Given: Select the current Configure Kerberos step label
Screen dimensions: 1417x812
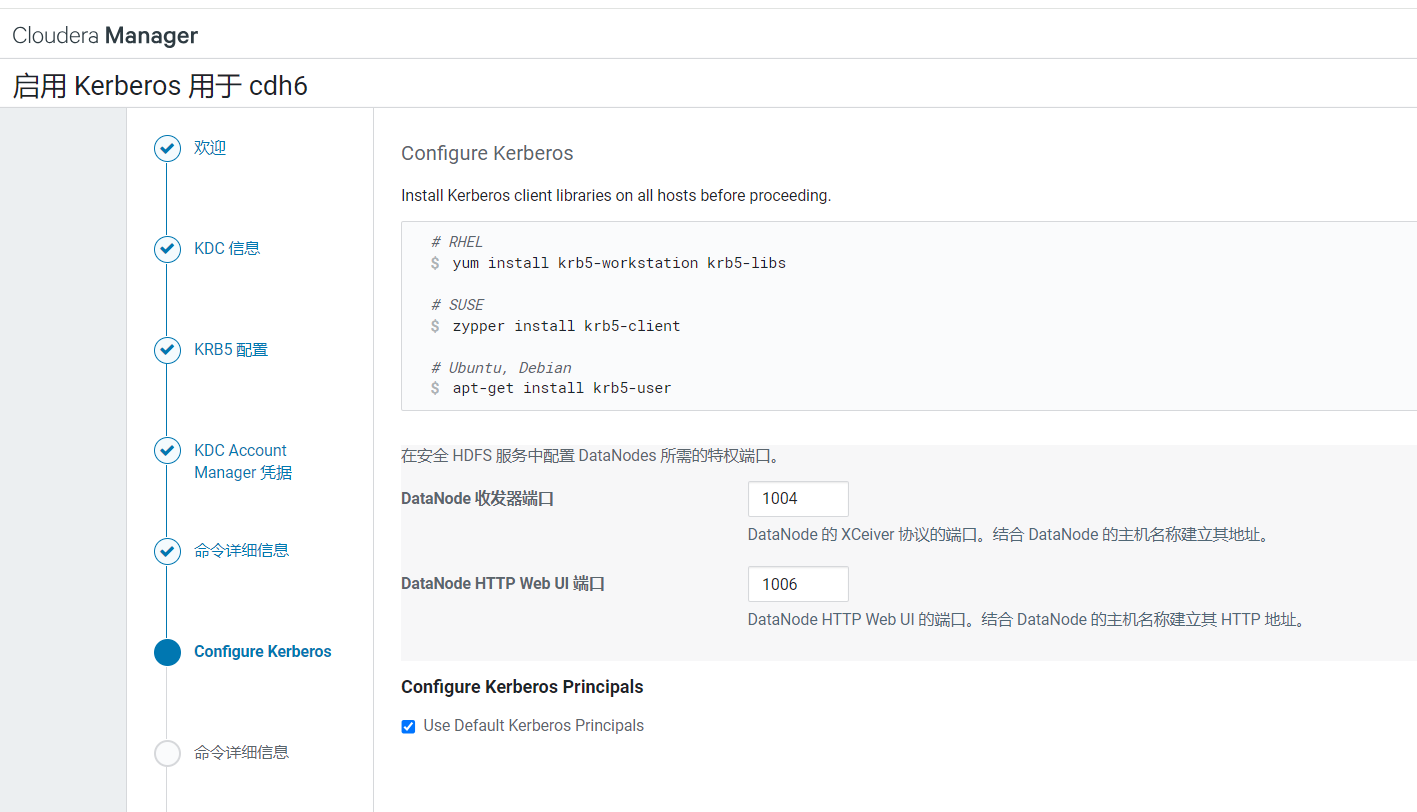Looking at the screenshot, I should [x=263, y=652].
